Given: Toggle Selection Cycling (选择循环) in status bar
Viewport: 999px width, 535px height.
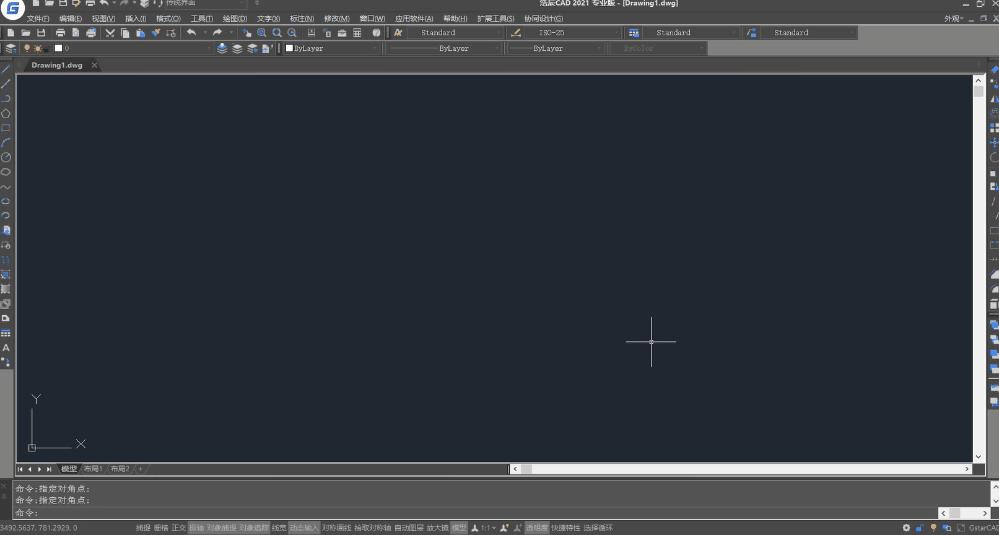Looking at the screenshot, I should 598,528.
